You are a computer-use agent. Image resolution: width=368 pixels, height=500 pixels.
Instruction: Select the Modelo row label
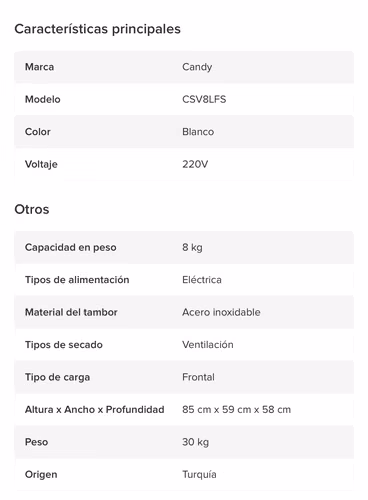click(x=43, y=99)
